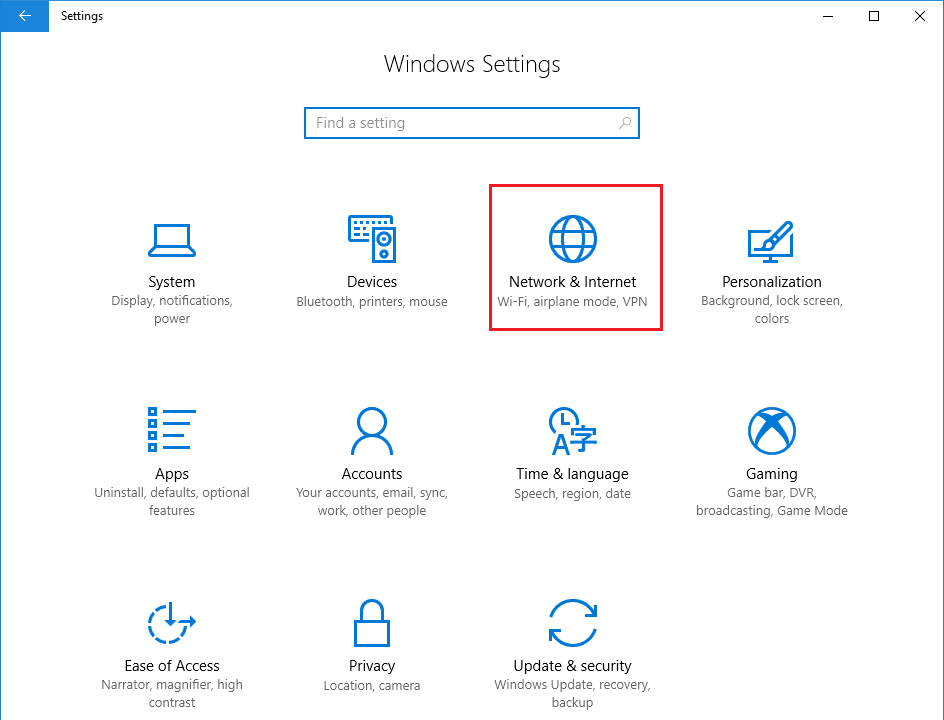Click the "Windows Update, recovery, backup" description
This screenshot has width=944, height=720.
coord(573,693)
